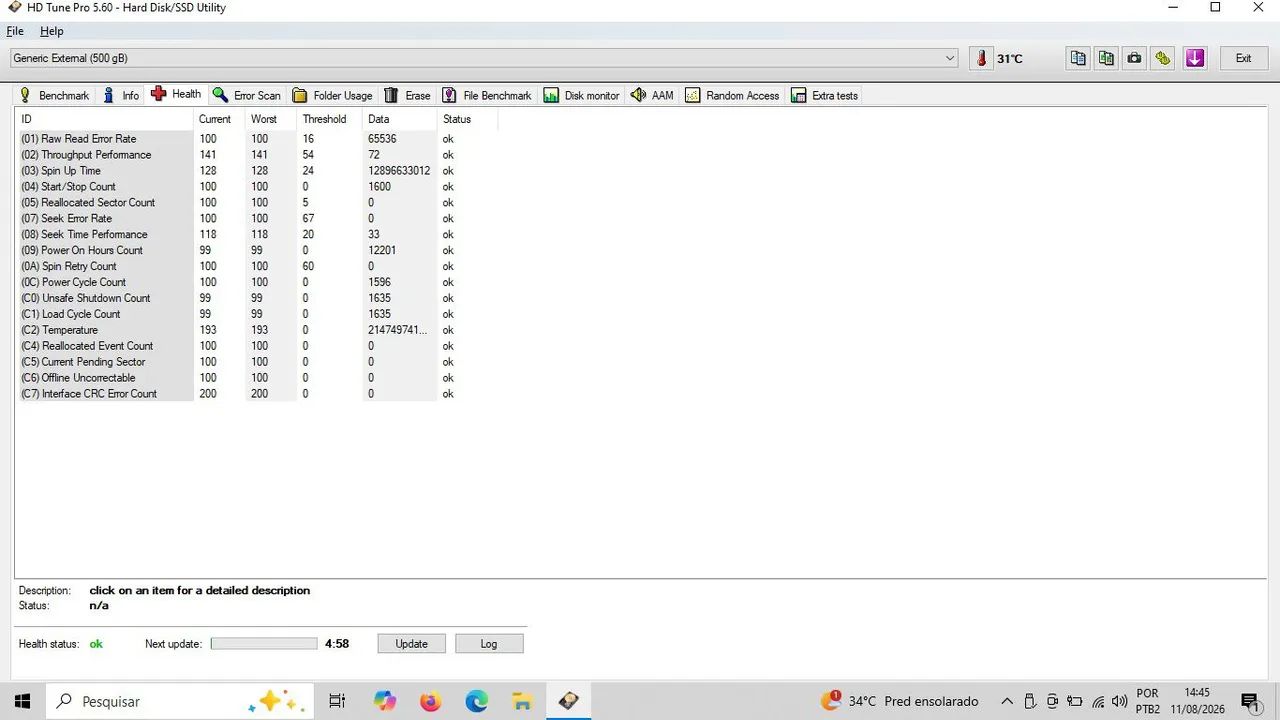The height and width of the screenshot is (720, 1280).
Task: Click the Erase trash can icon
Action: (391, 95)
